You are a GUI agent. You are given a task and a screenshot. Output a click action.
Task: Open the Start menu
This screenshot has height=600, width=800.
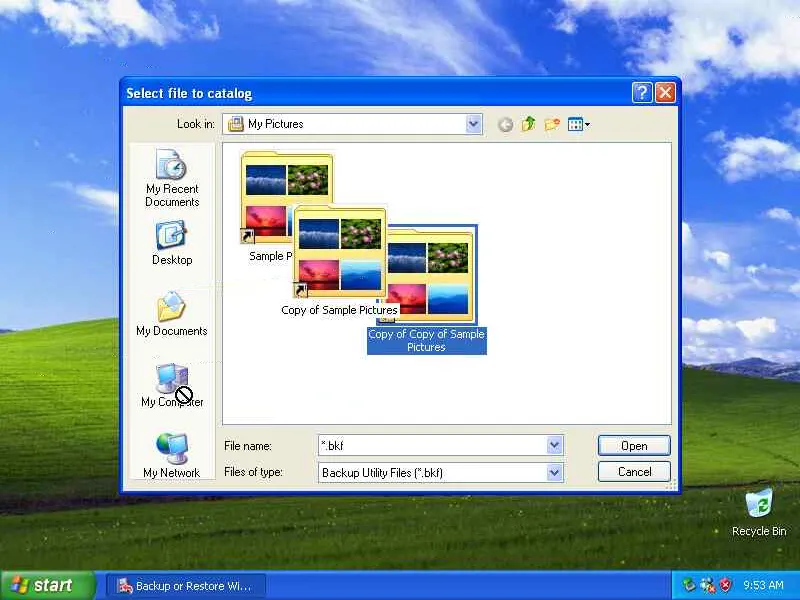click(48, 585)
